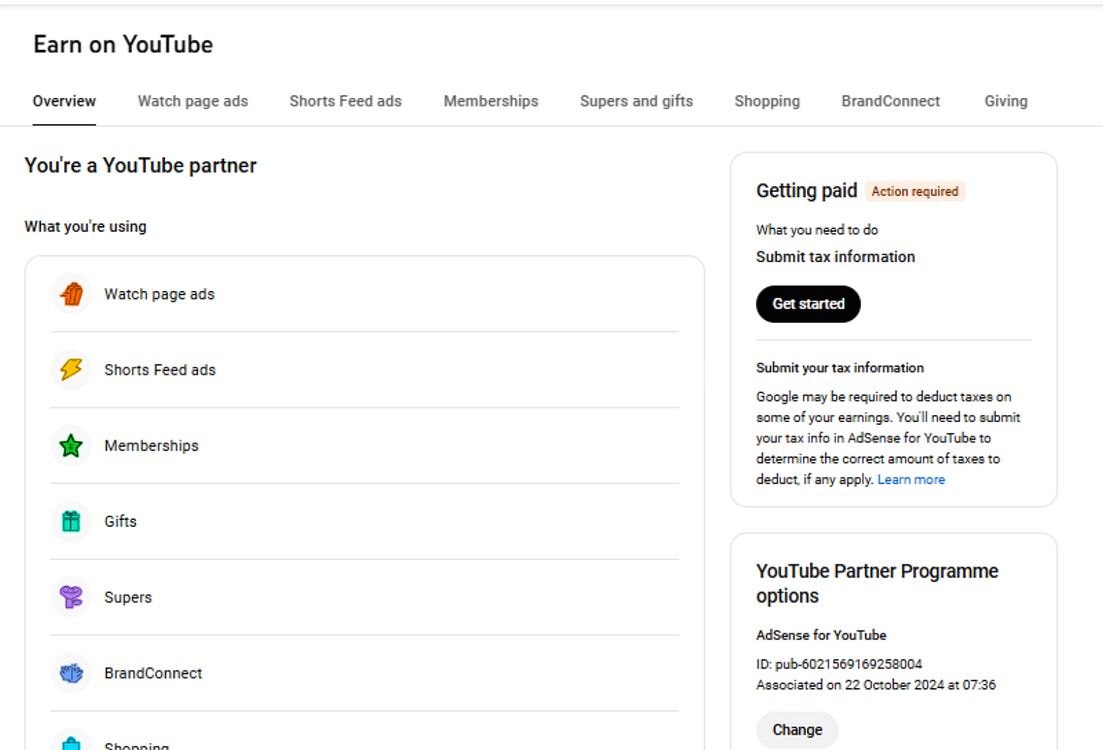Click the Shorts Feed ads lightning icon
This screenshot has width=1103, height=750.
71,369
